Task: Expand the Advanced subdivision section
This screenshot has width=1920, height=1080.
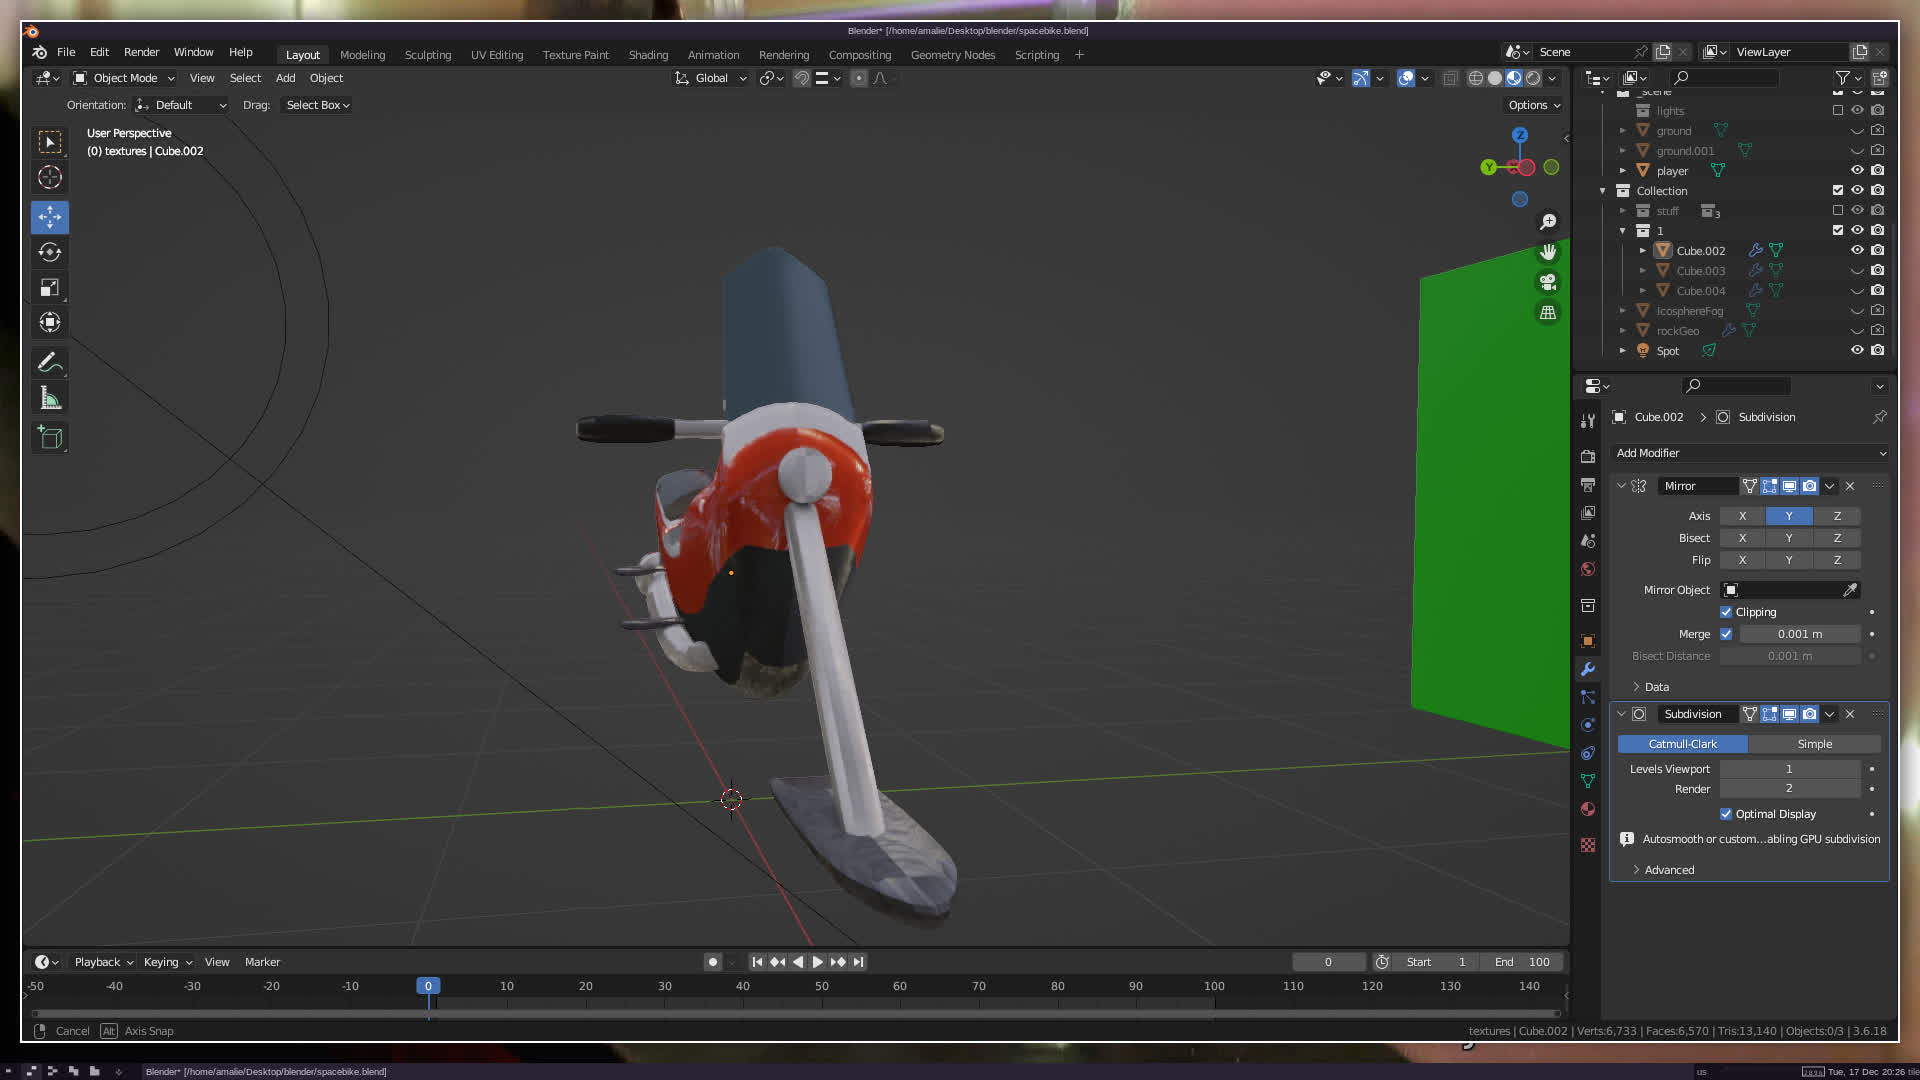Action: [1668, 870]
